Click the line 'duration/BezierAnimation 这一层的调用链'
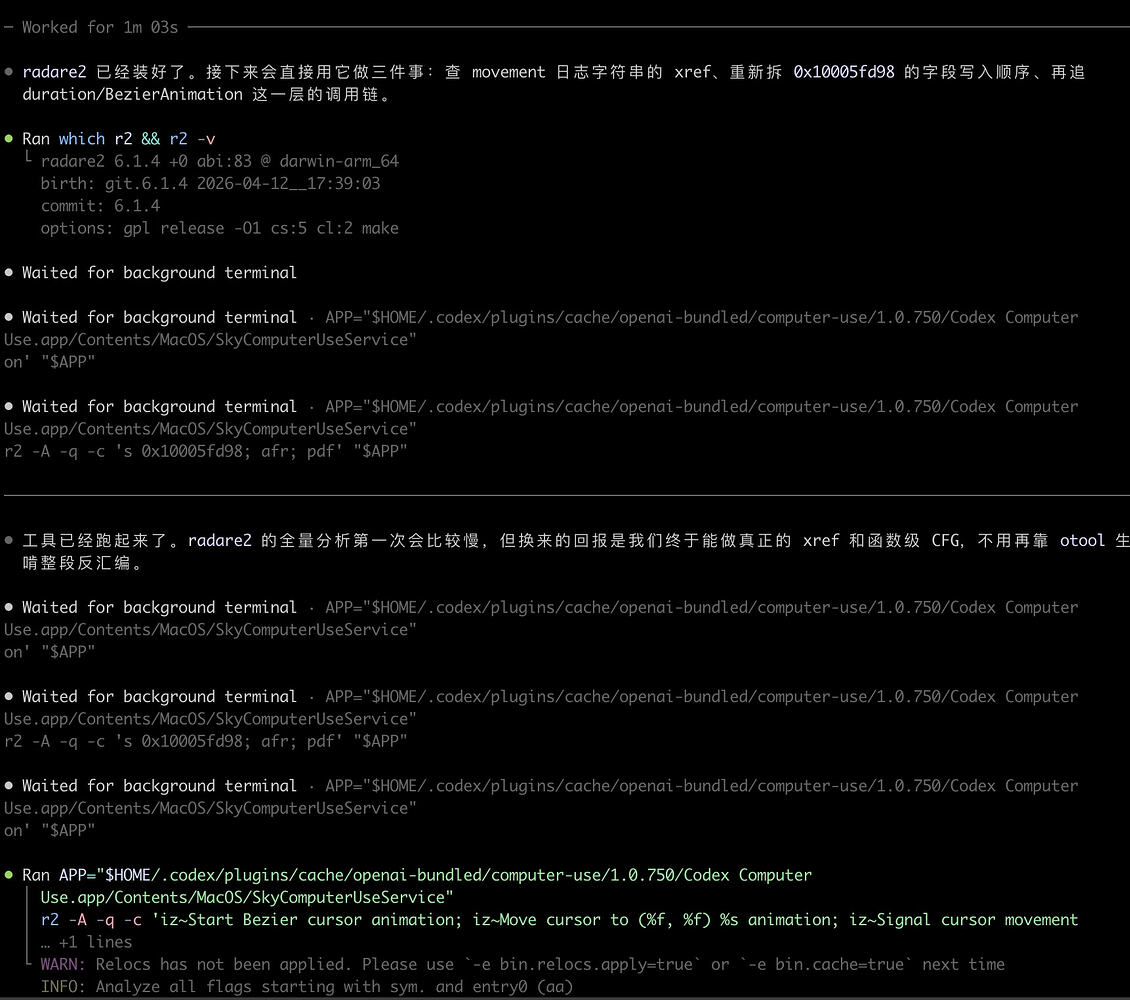 (206, 94)
